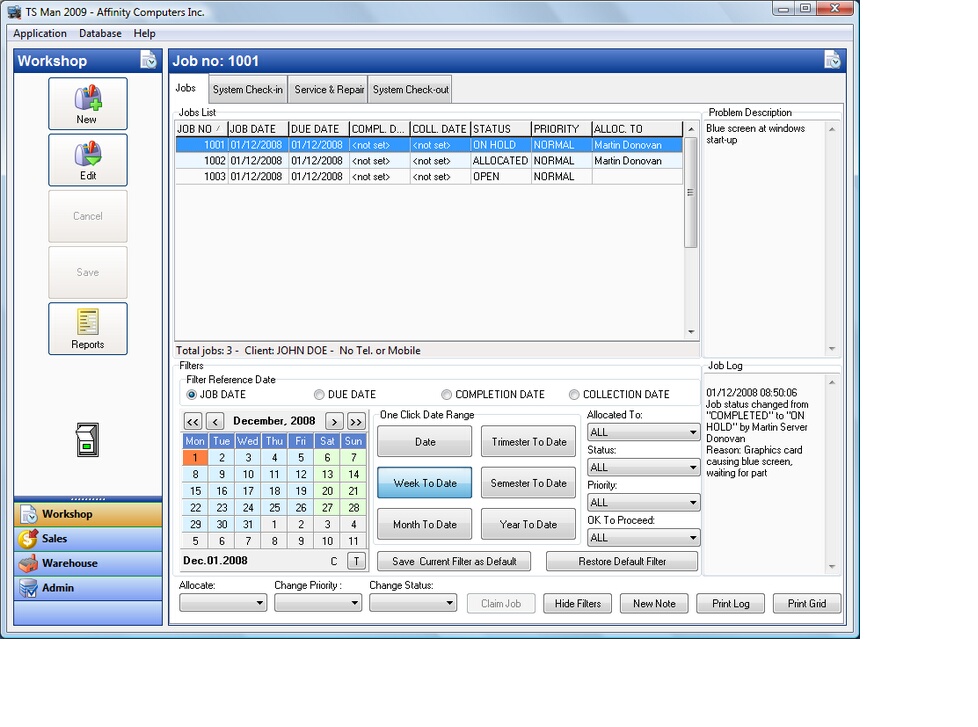Select December 25 in the calendar

coord(274,508)
